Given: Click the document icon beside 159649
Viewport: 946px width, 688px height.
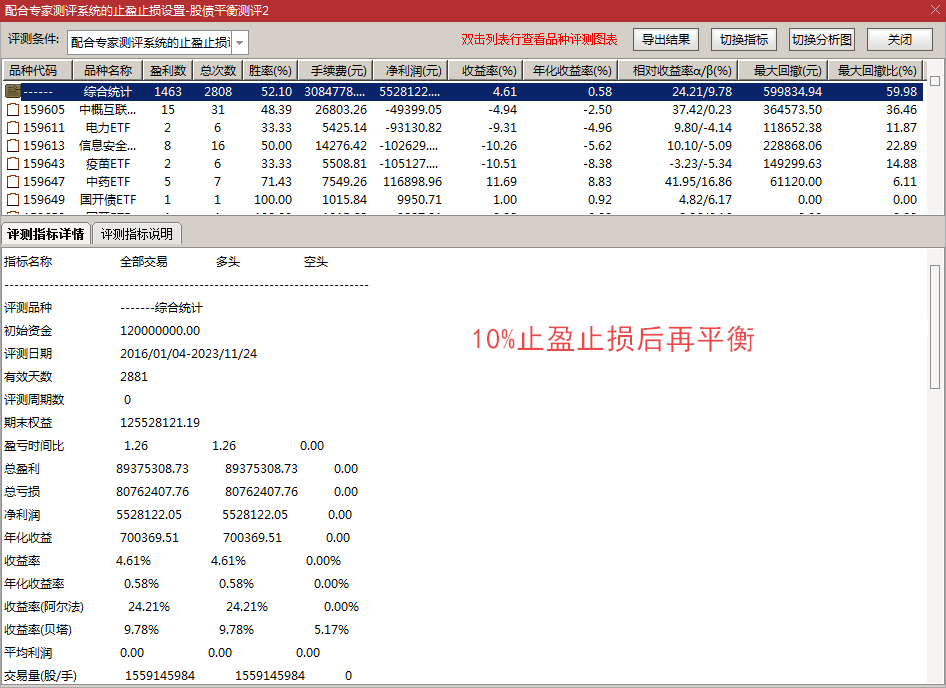Looking at the screenshot, I should coord(13,200).
